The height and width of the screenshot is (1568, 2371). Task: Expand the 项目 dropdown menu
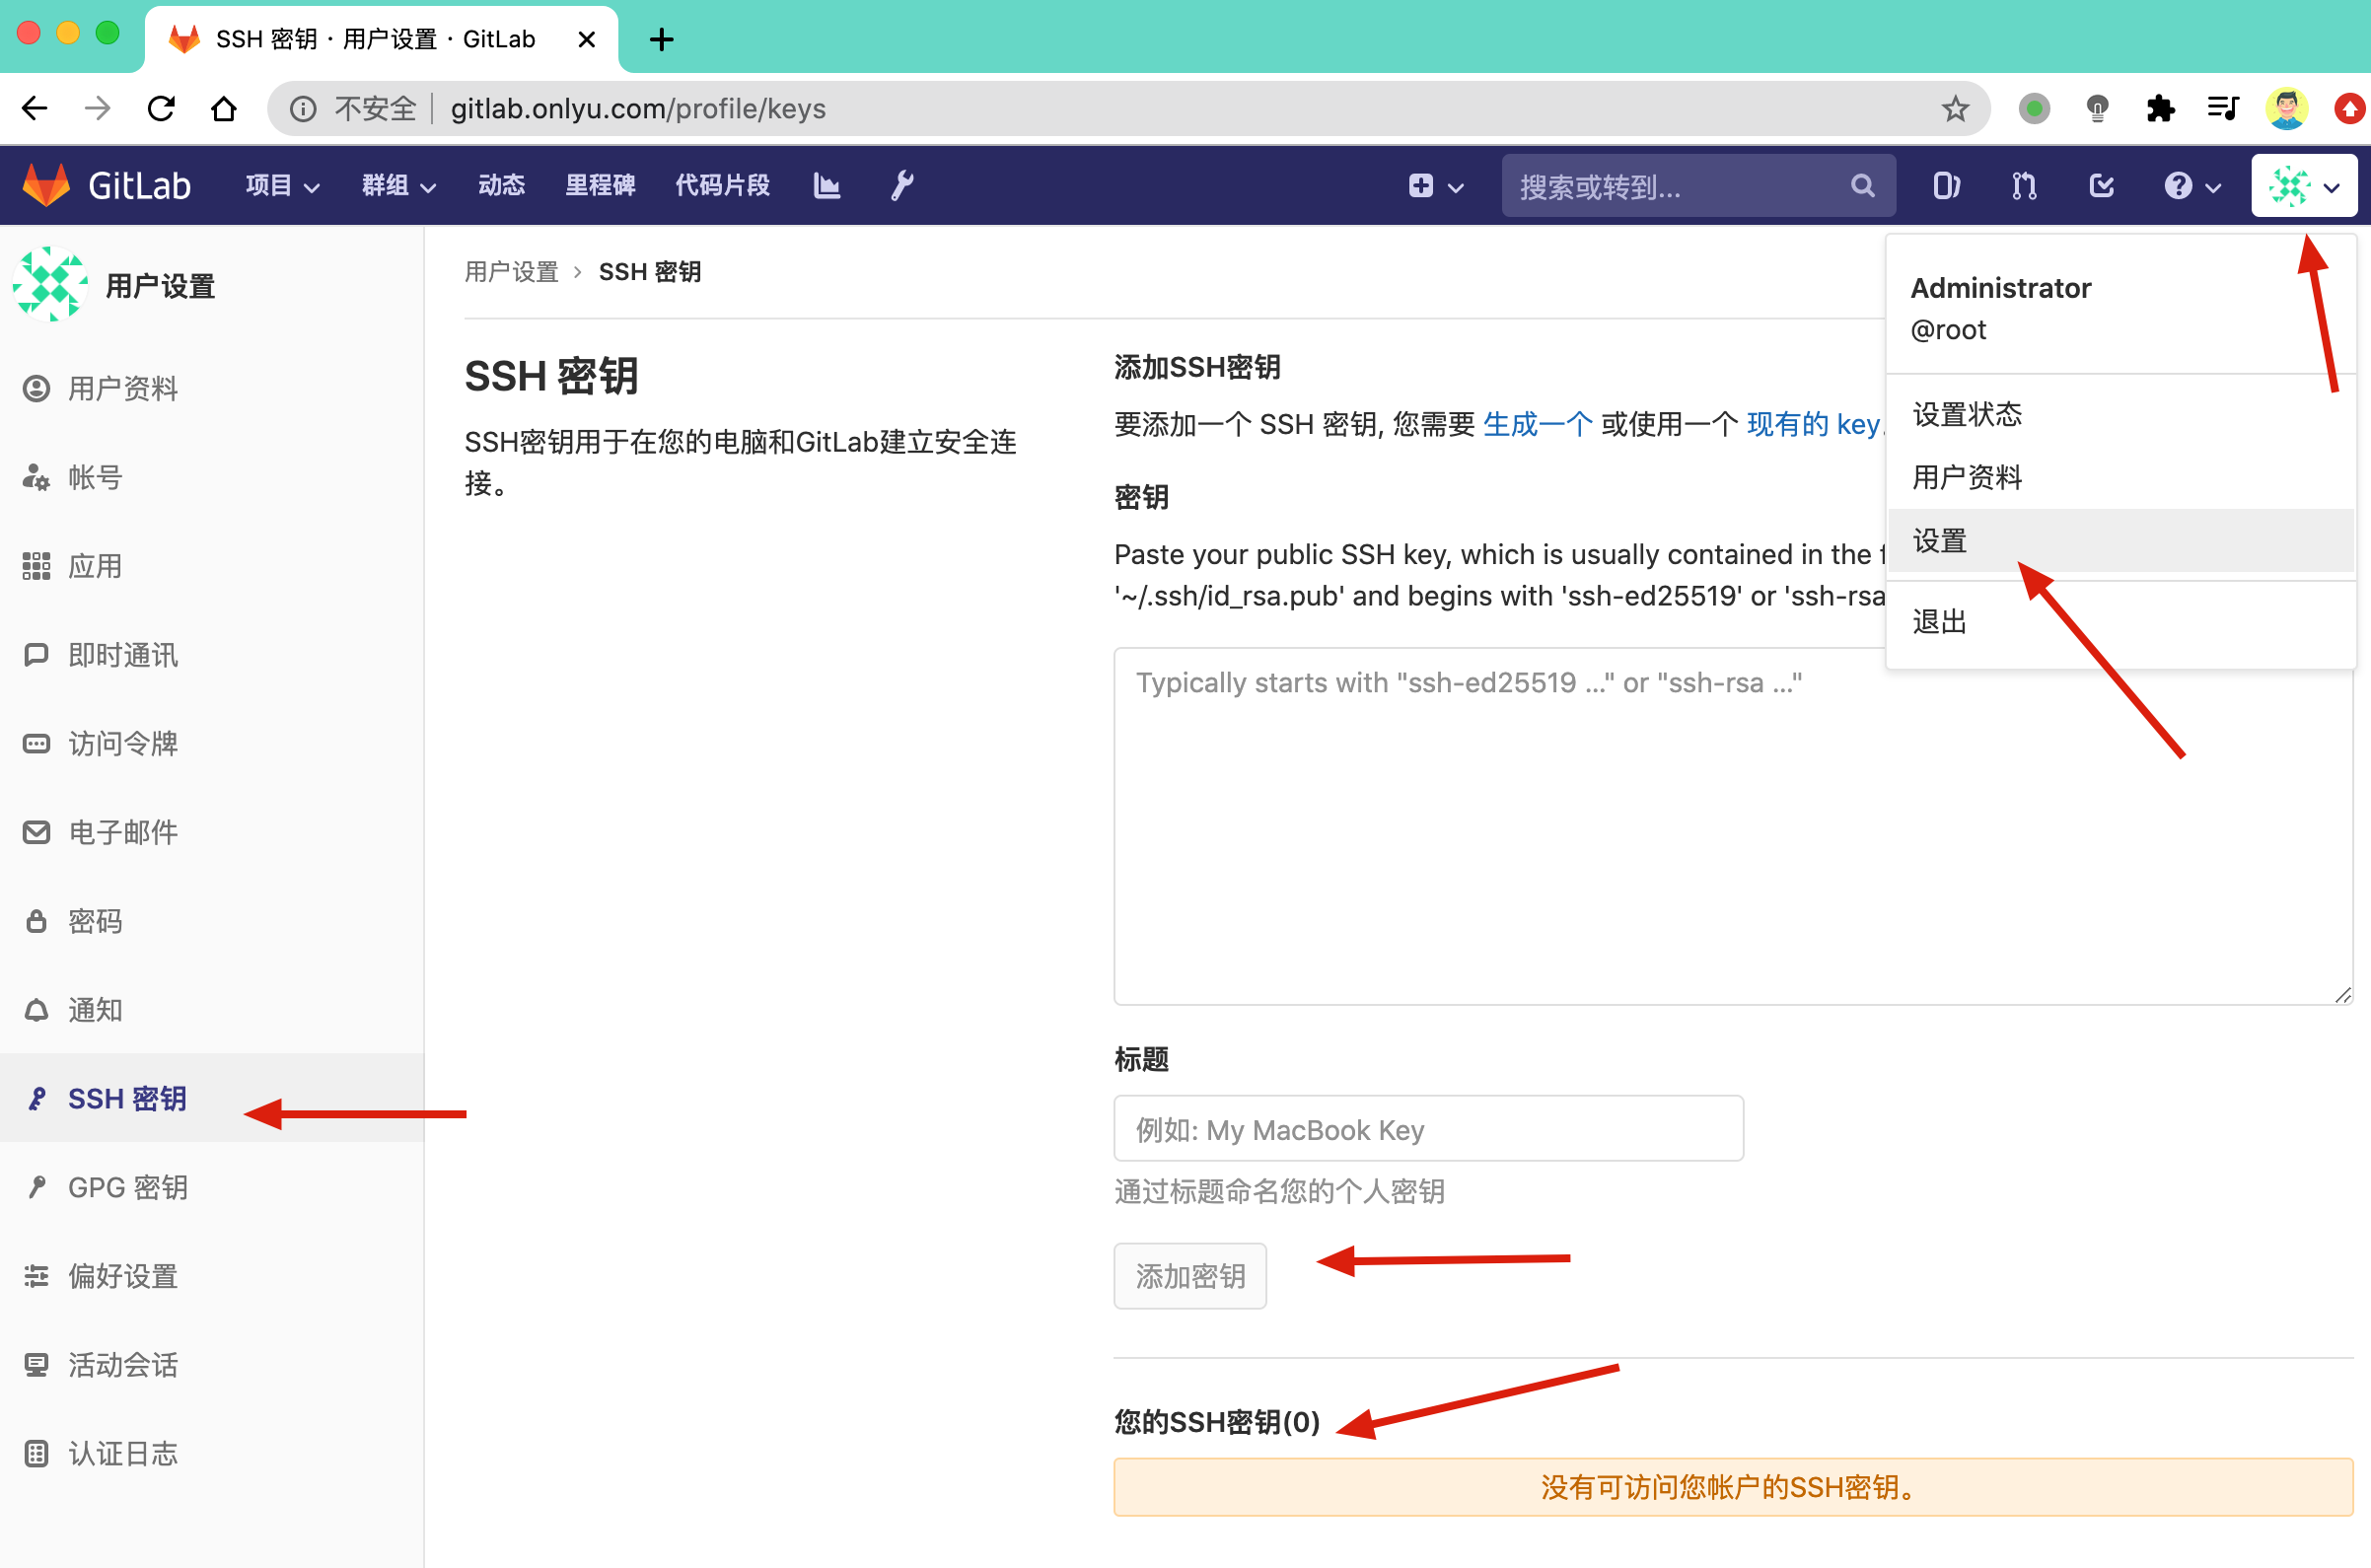pos(282,185)
